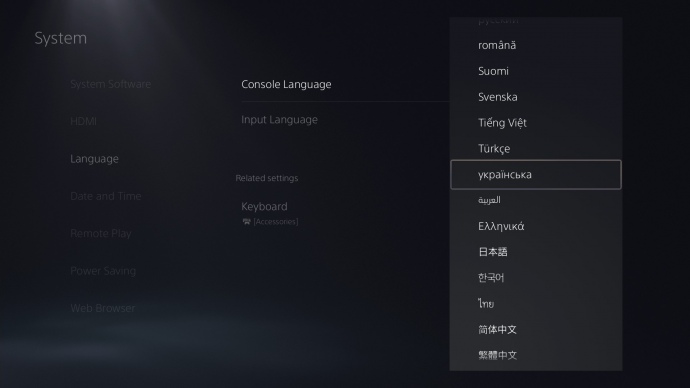Choose Türkçe from language list
This screenshot has height=388, width=690.
click(x=536, y=149)
